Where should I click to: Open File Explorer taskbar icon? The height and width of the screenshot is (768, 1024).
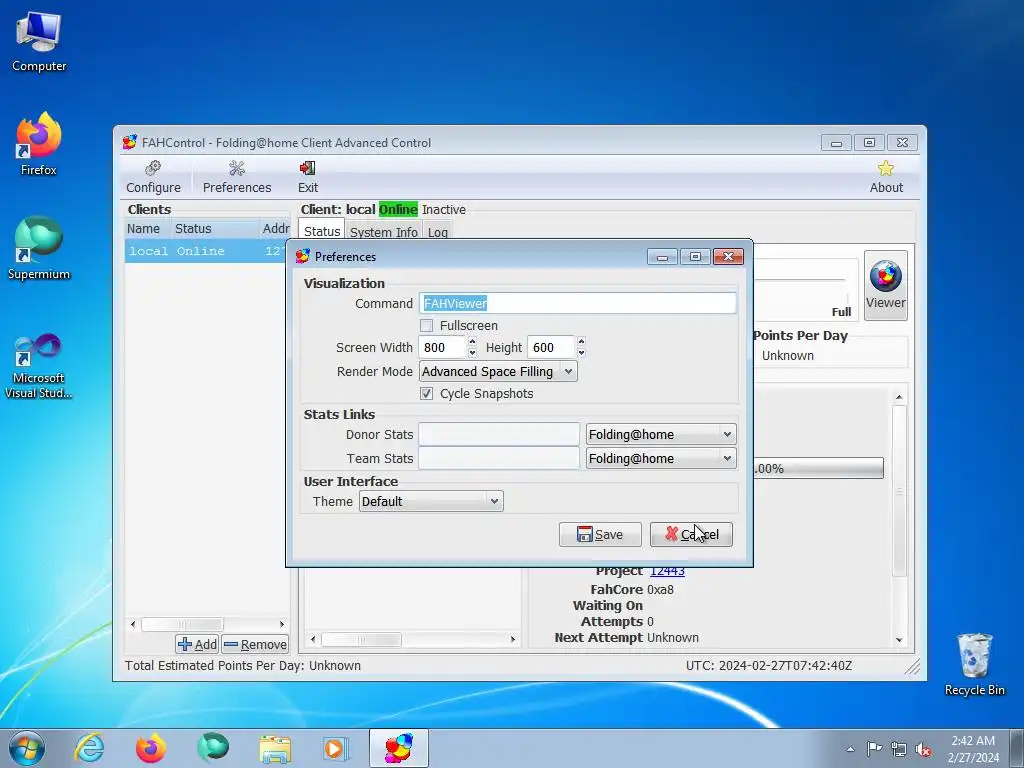275,748
